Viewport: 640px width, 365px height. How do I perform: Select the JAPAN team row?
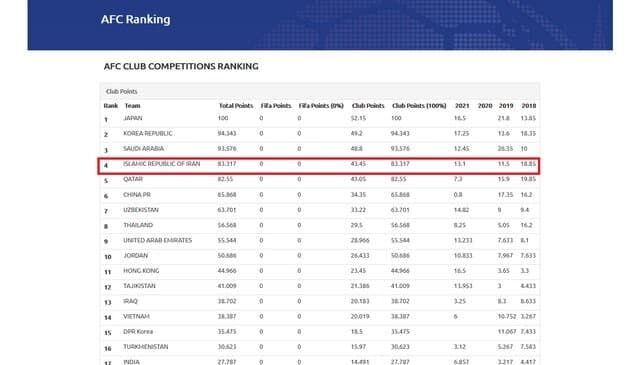320,119
